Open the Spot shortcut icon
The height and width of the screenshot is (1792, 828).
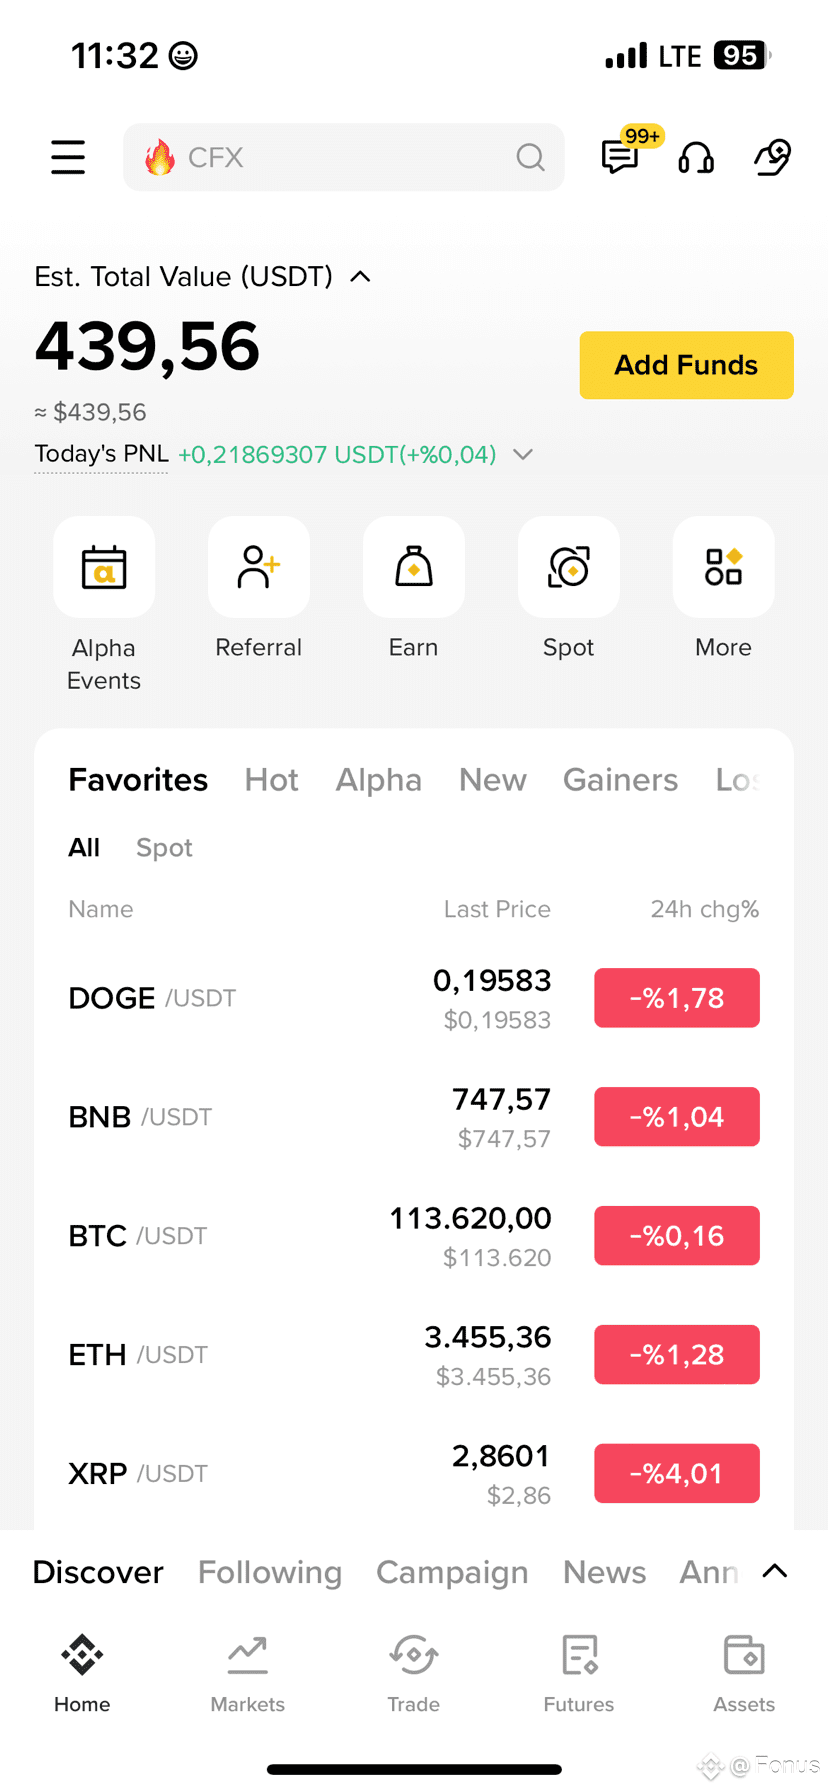[x=569, y=567]
